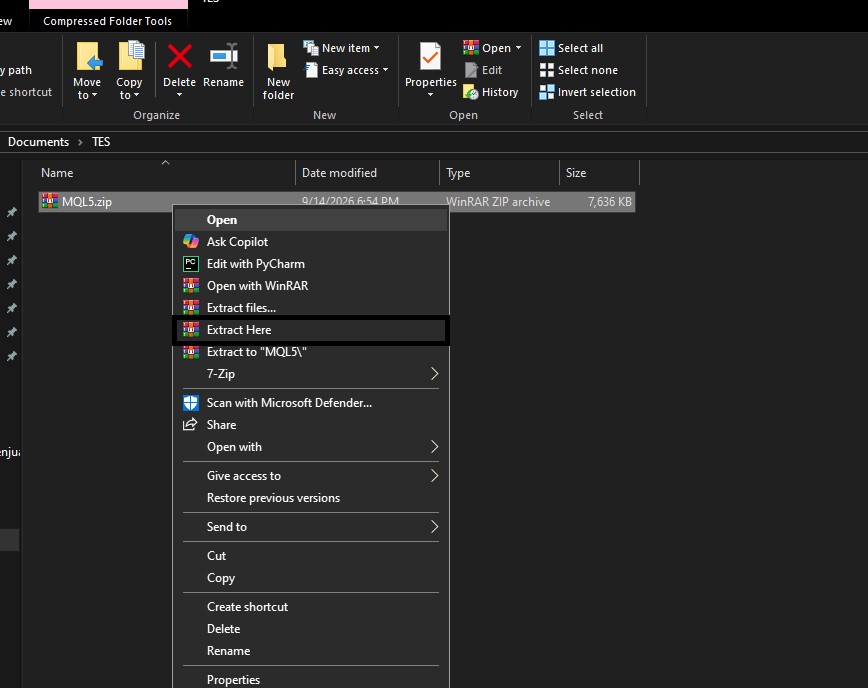The height and width of the screenshot is (688, 868).
Task: Expand the Move to dropdown arrow
Action: pyautogui.click(x=94, y=95)
